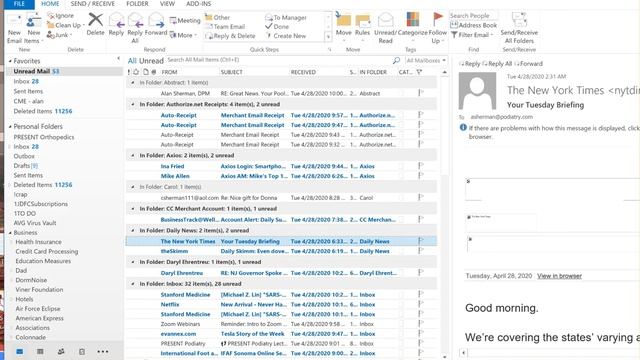Toggle category box for theSkimm message
The image size is (640, 360).
coord(402,251)
